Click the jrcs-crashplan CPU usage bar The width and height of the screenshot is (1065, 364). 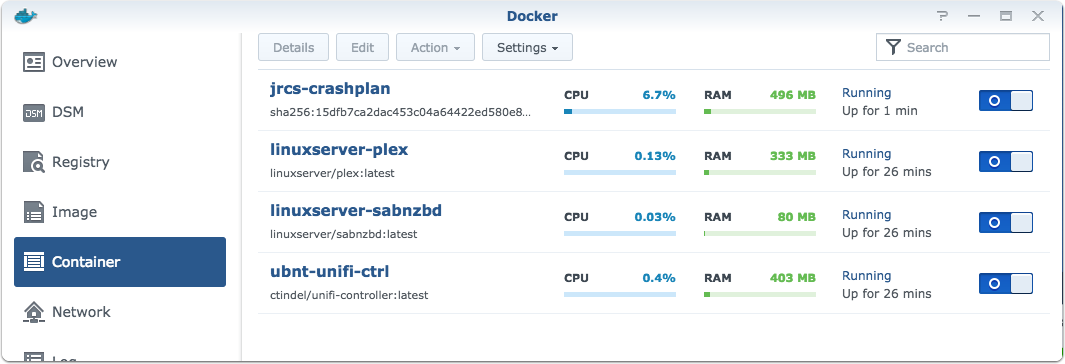(619, 111)
